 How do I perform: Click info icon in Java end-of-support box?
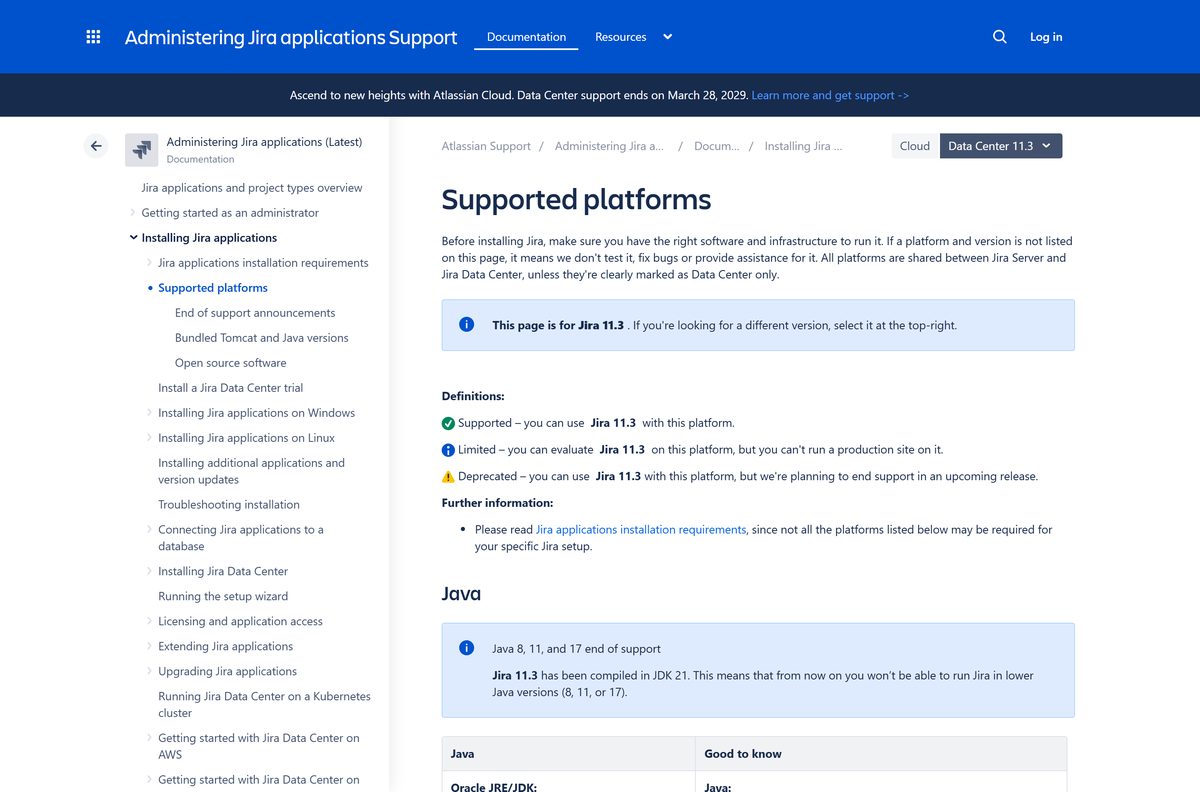466,648
